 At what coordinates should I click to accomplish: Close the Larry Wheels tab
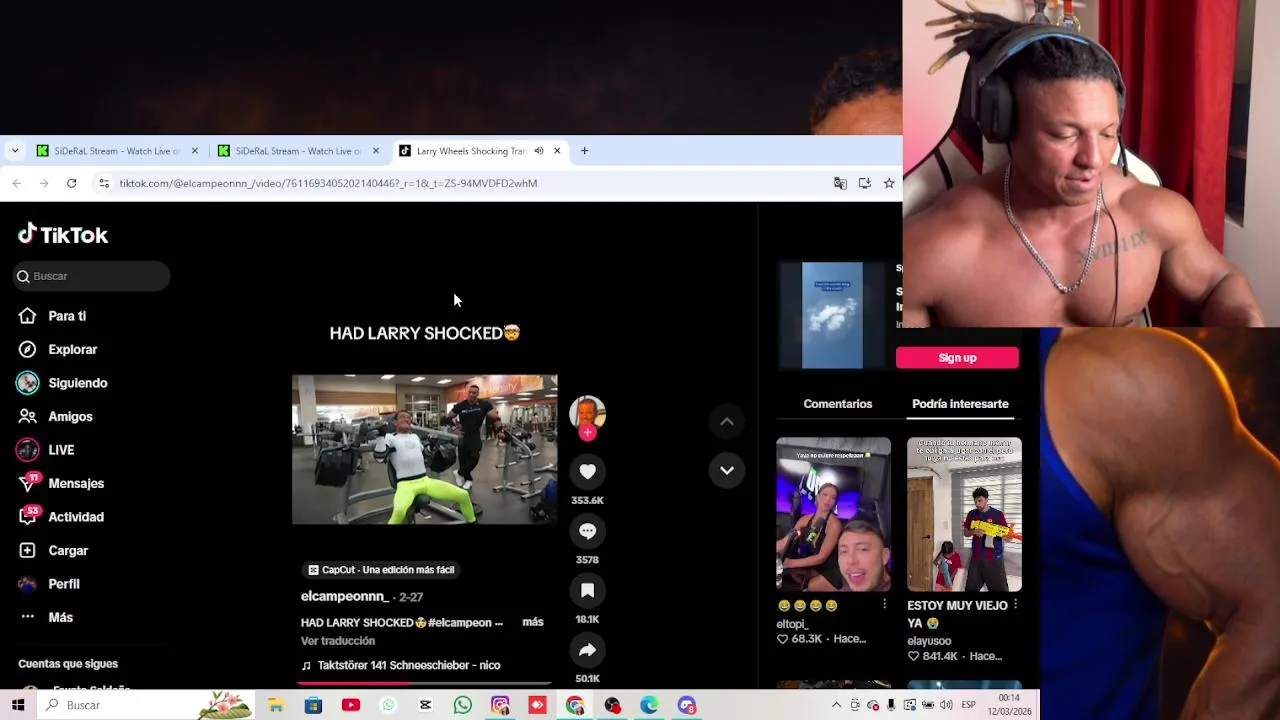(557, 151)
